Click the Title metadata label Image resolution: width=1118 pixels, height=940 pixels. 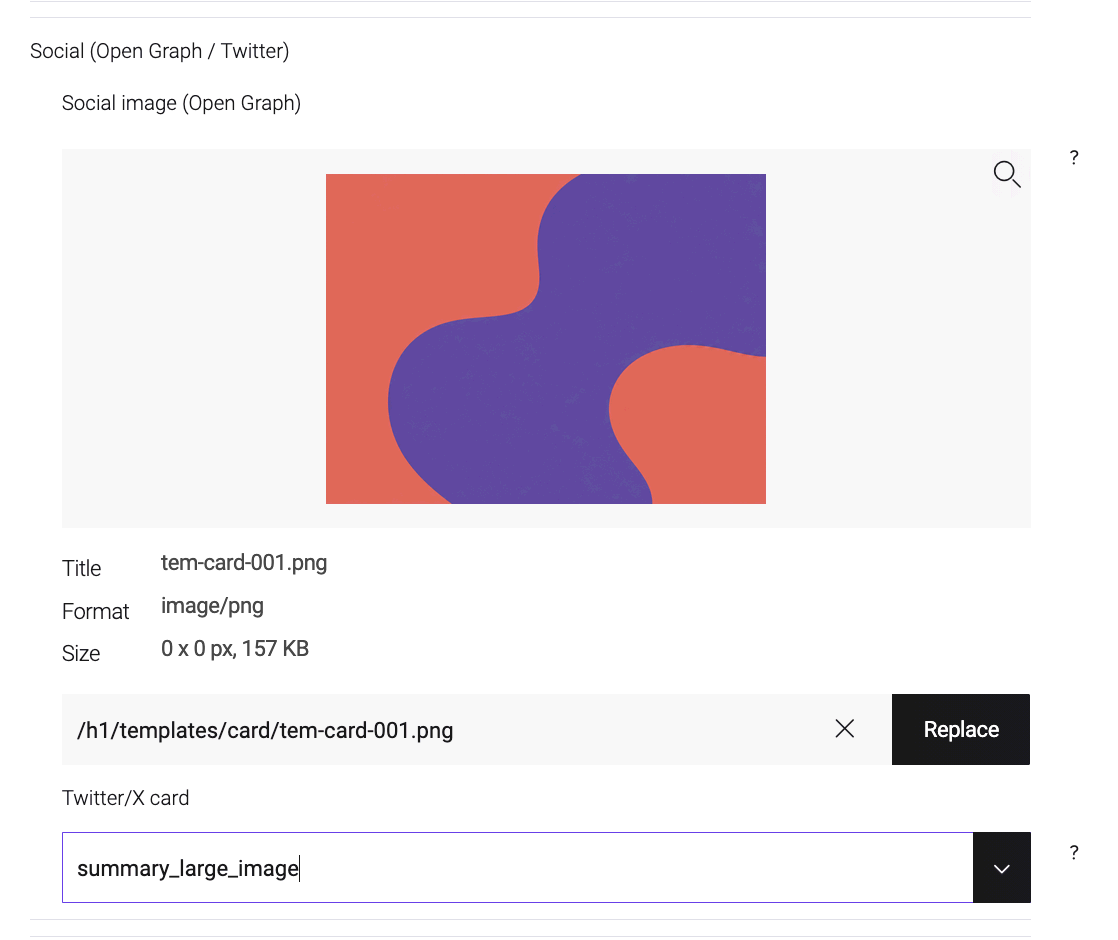click(x=81, y=568)
